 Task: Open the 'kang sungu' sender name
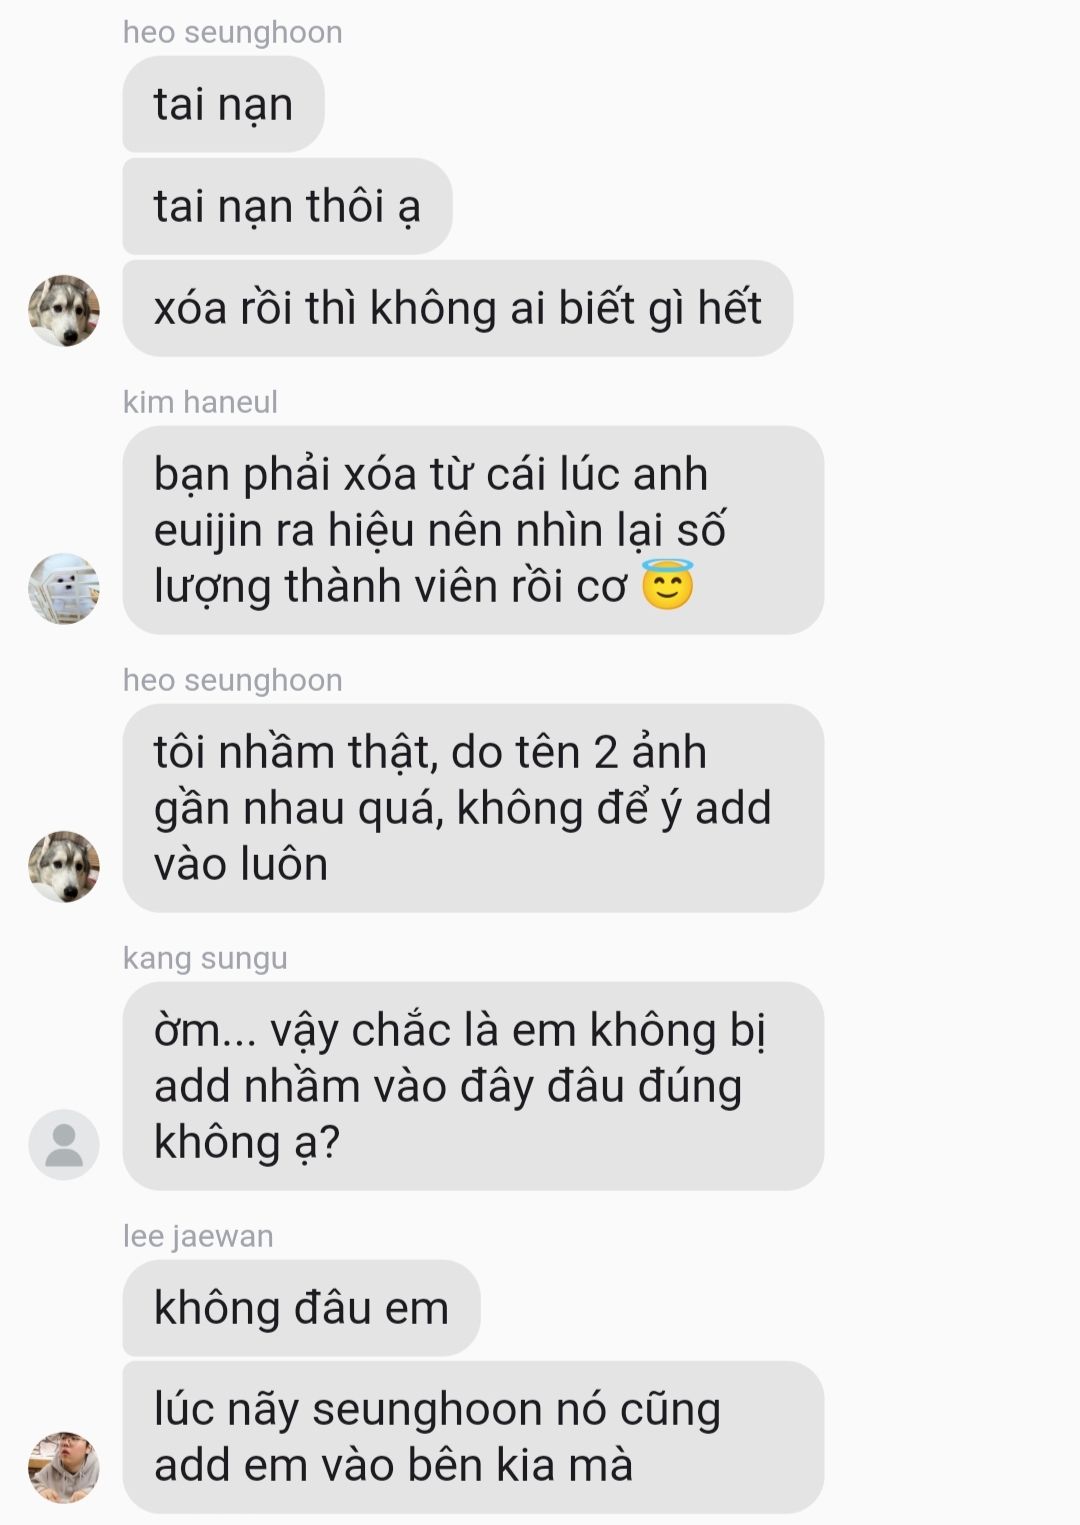point(205,958)
